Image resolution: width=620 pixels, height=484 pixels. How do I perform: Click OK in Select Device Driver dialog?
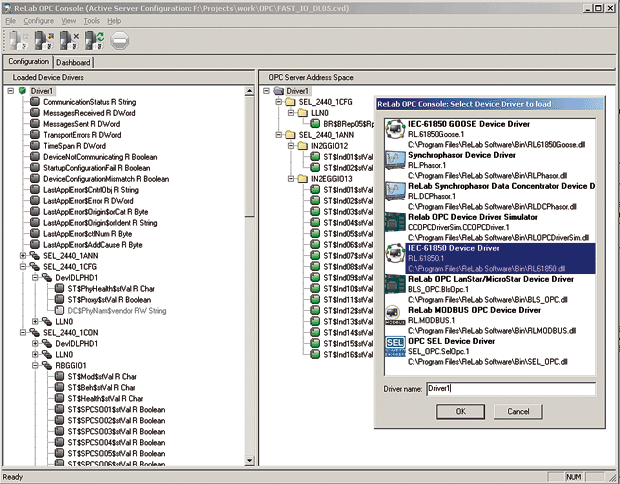[x=461, y=412]
